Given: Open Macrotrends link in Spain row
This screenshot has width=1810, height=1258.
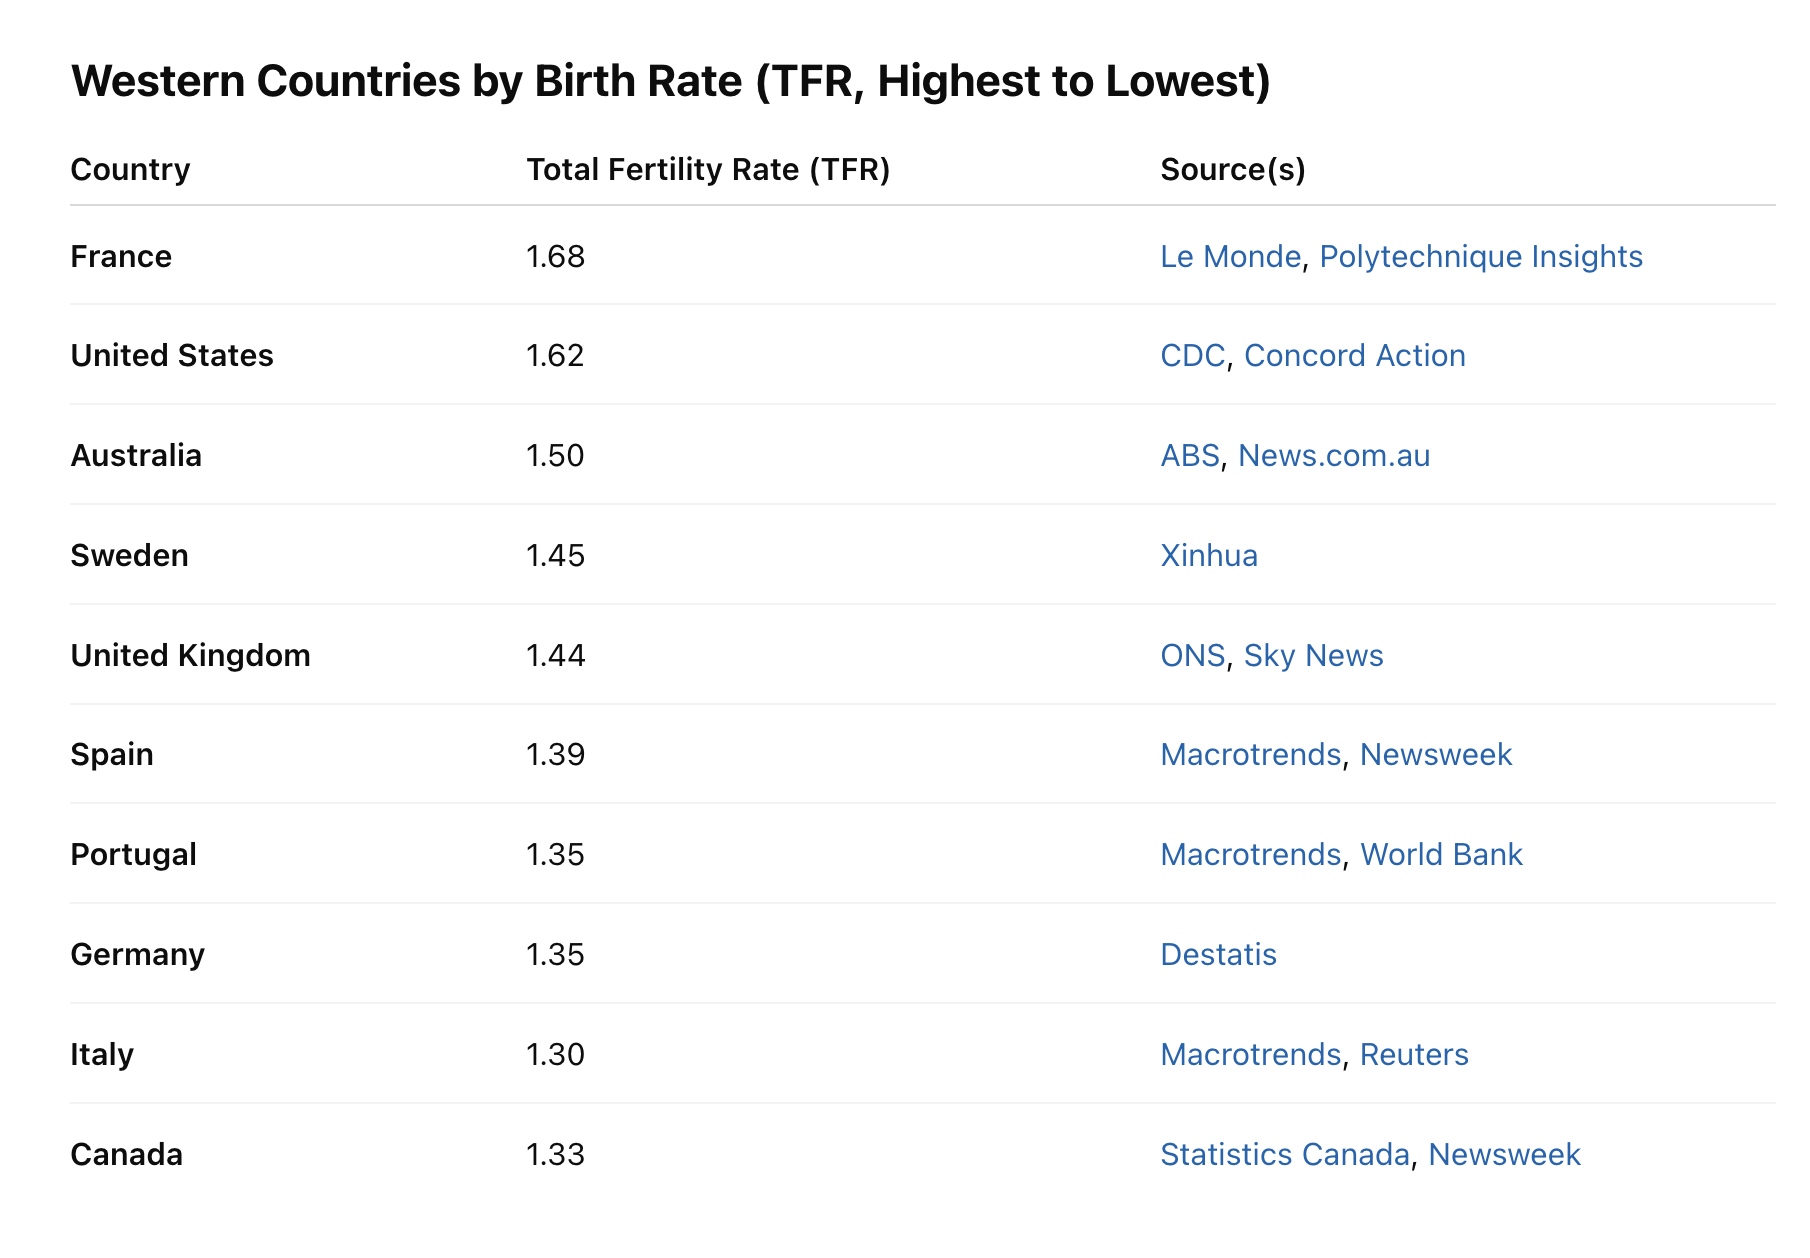Looking at the screenshot, I should pos(1251,755).
